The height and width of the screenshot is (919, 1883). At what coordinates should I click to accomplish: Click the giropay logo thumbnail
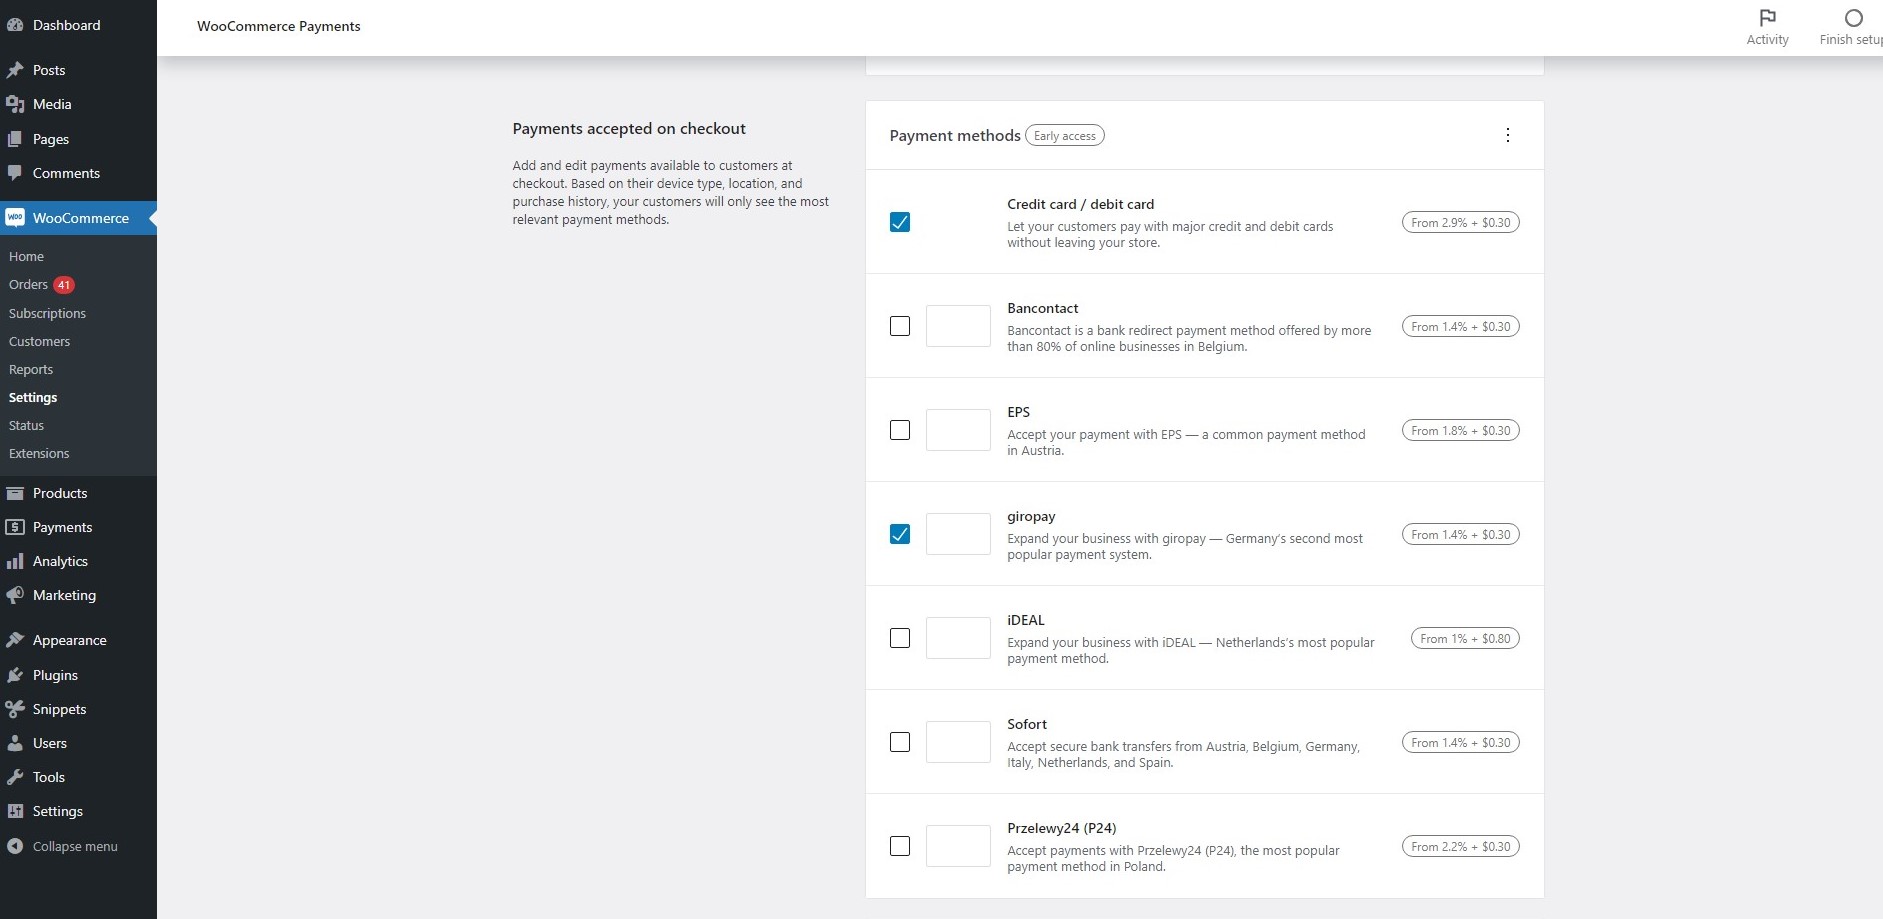[958, 534]
